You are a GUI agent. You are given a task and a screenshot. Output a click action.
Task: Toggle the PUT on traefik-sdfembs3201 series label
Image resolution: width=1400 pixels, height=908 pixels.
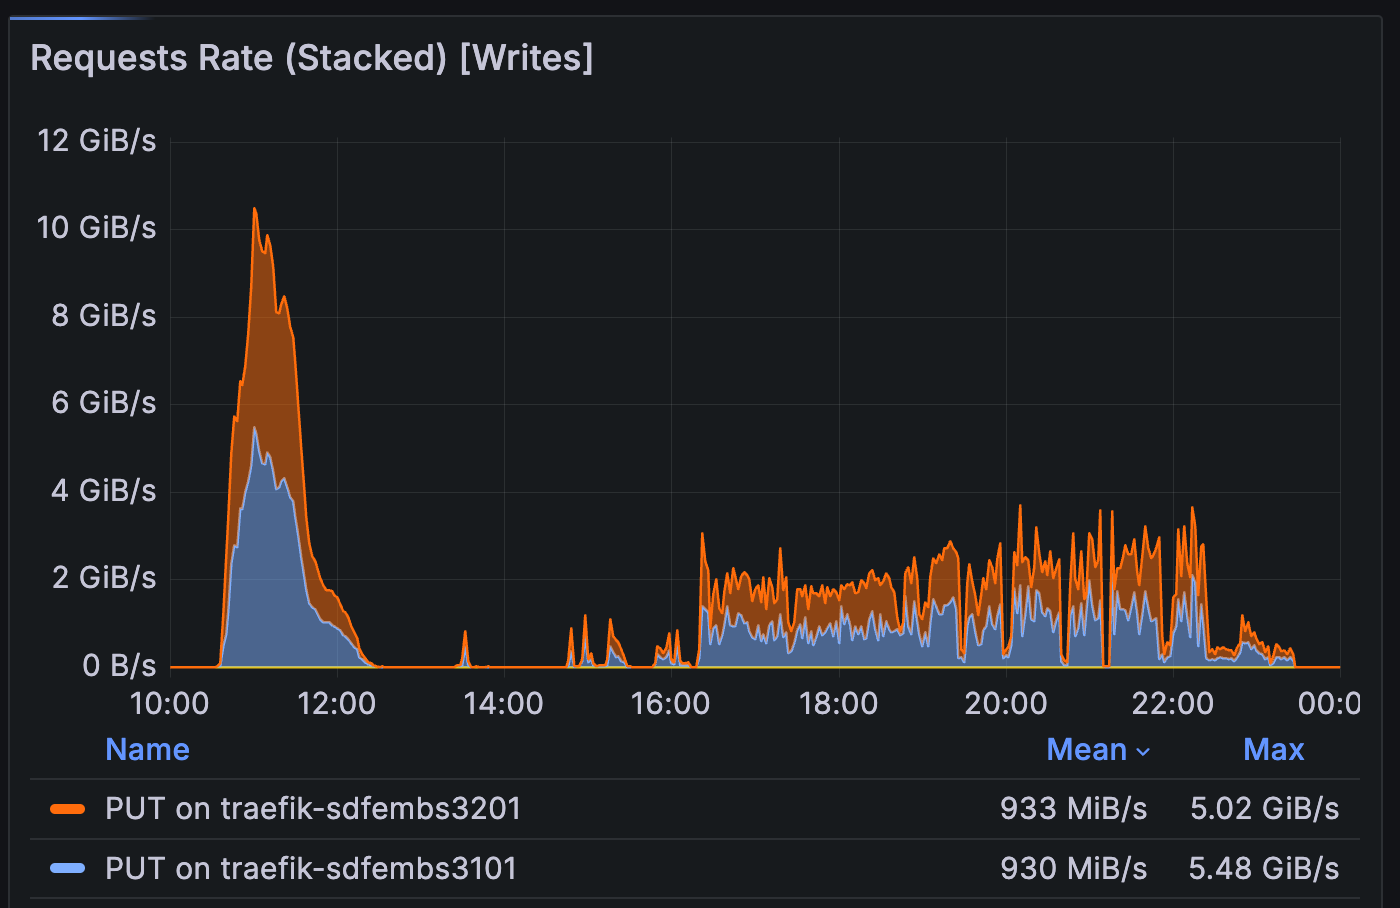tap(313, 808)
